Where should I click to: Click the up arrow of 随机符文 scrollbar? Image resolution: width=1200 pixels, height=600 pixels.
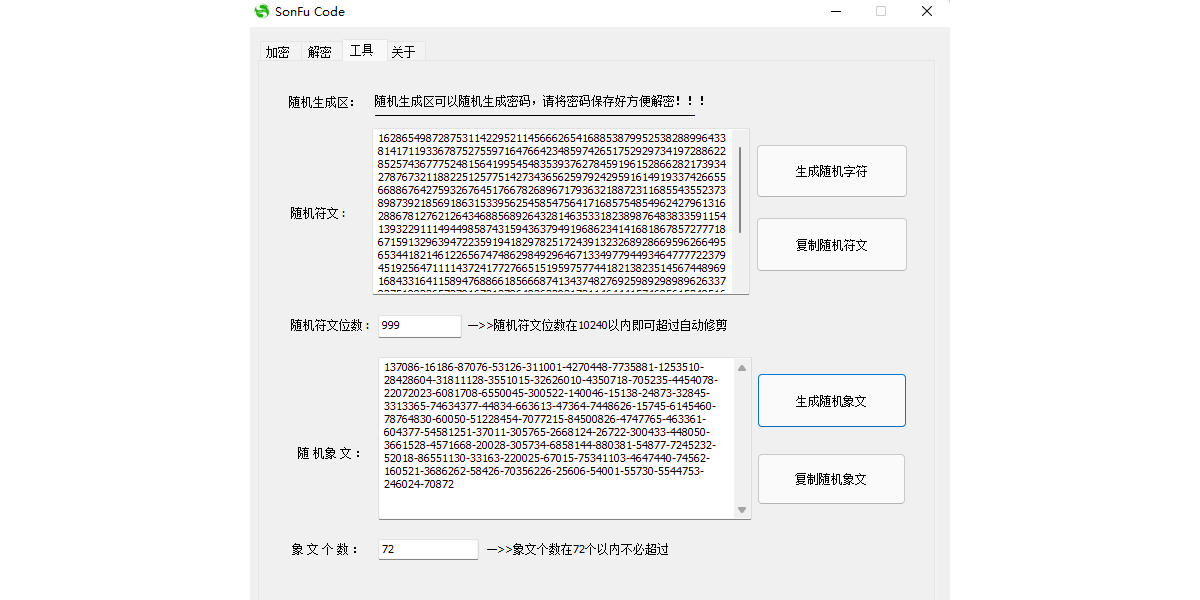click(x=742, y=135)
